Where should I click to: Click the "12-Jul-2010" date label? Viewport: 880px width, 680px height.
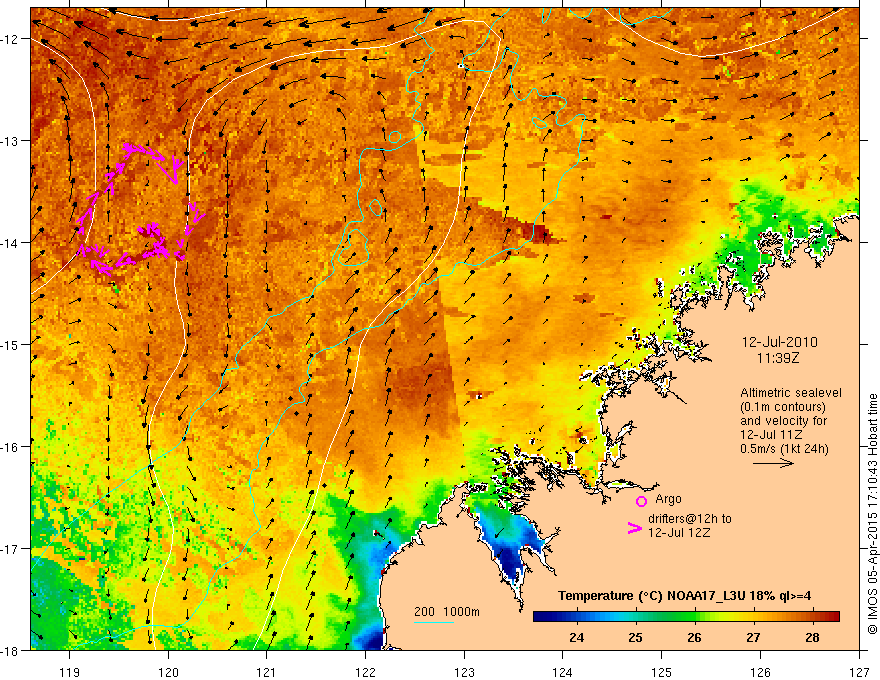pyautogui.click(x=780, y=342)
